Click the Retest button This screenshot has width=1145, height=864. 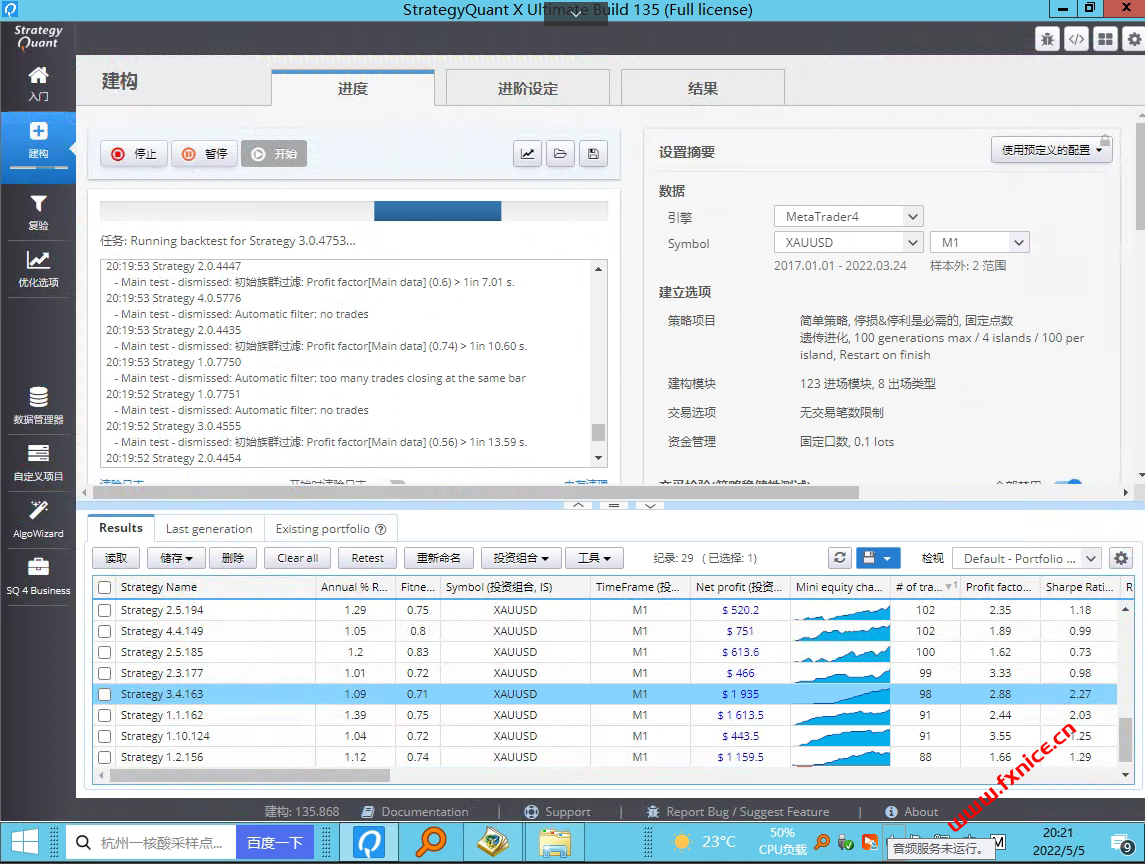(x=367, y=558)
